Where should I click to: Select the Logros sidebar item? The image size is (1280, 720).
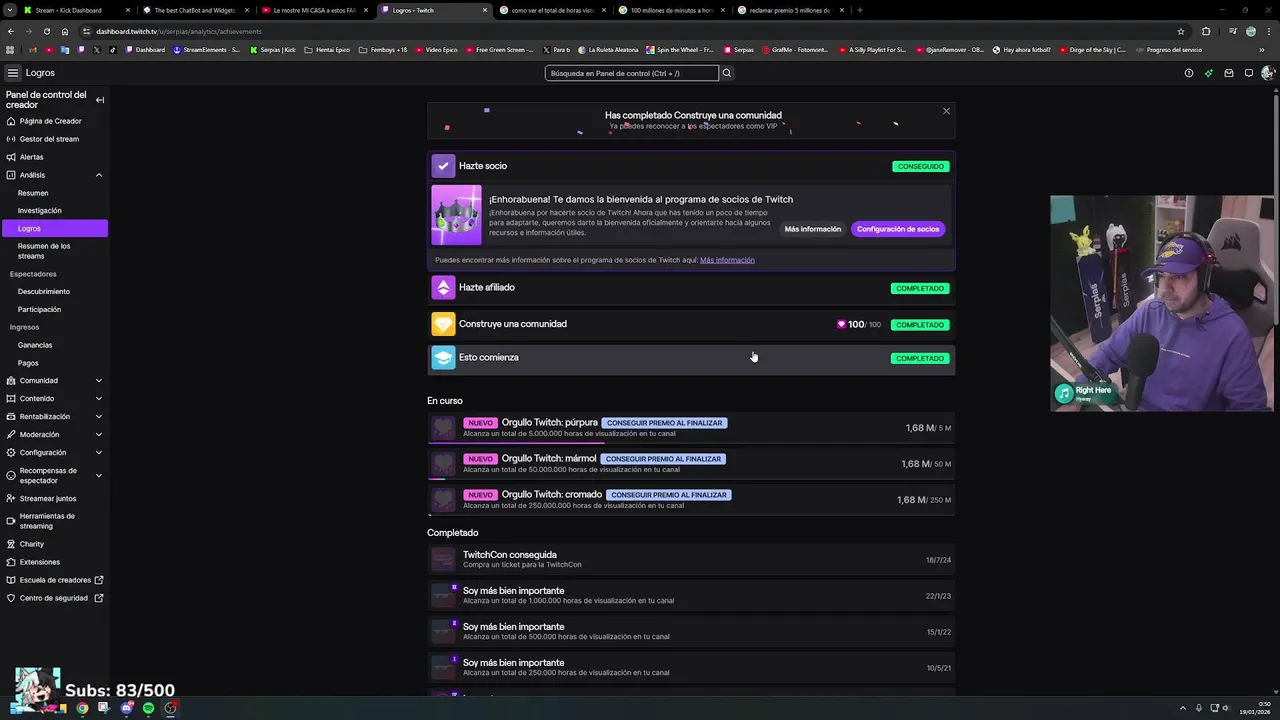(55, 228)
